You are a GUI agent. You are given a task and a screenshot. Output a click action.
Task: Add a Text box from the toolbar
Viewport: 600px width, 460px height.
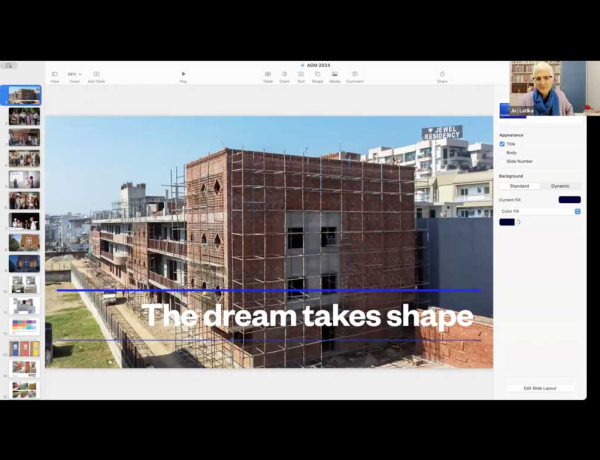click(300, 75)
